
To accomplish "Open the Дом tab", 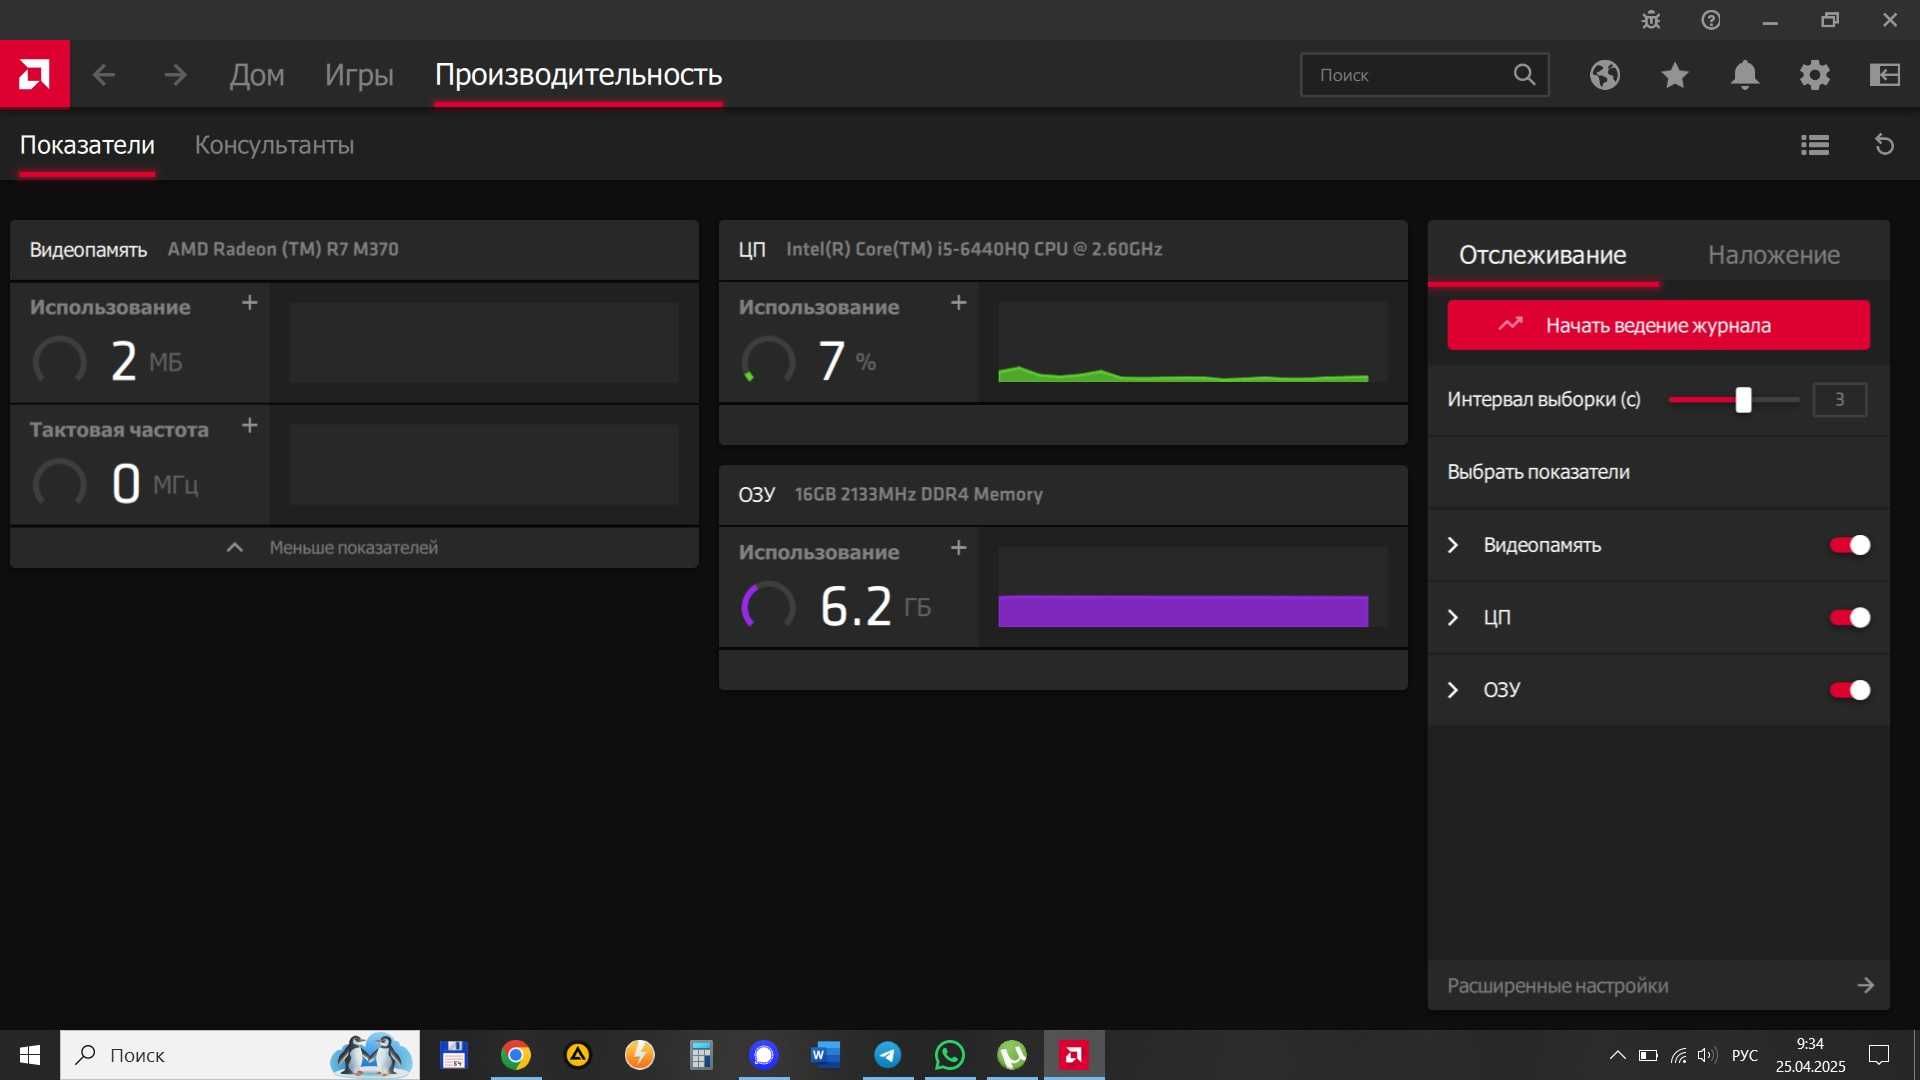I will click(257, 75).
